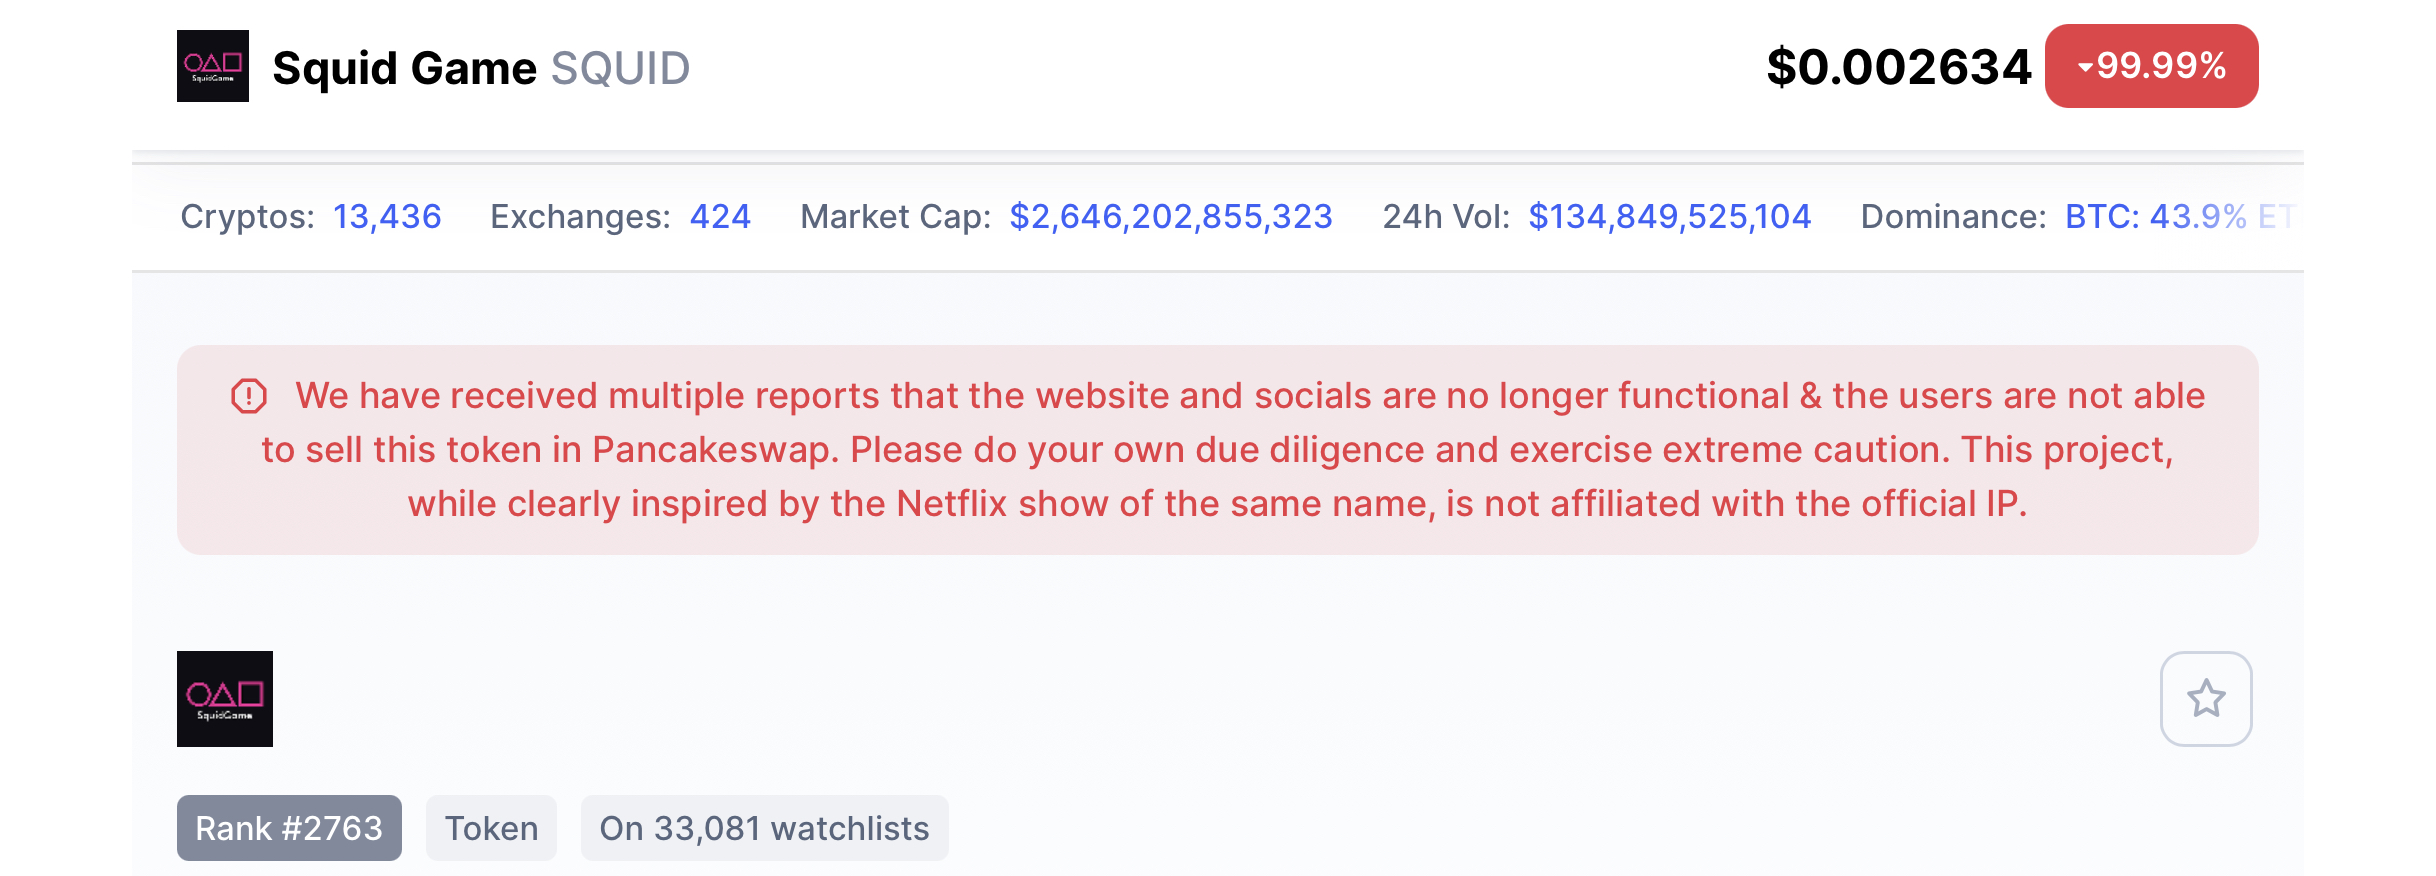Screen dimensions: 2436x876
Task: Click the warning exclamation icon in alert
Action: tap(249, 396)
